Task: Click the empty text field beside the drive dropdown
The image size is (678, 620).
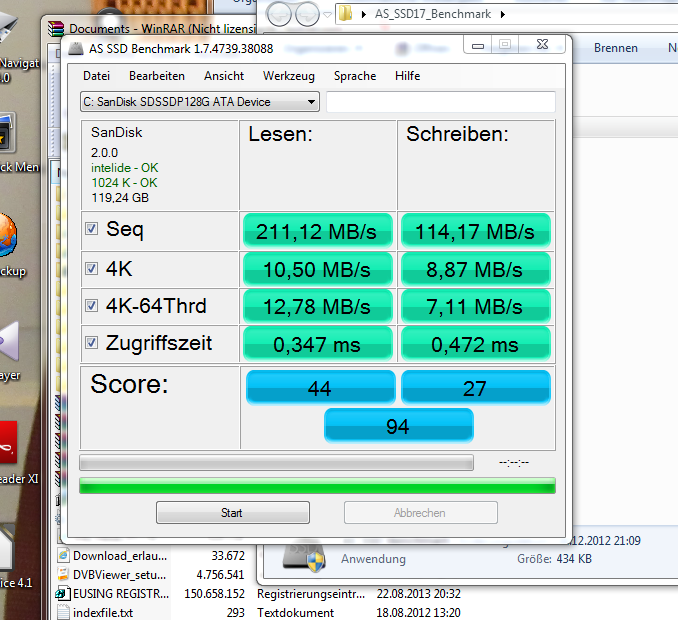Action: [x=441, y=102]
